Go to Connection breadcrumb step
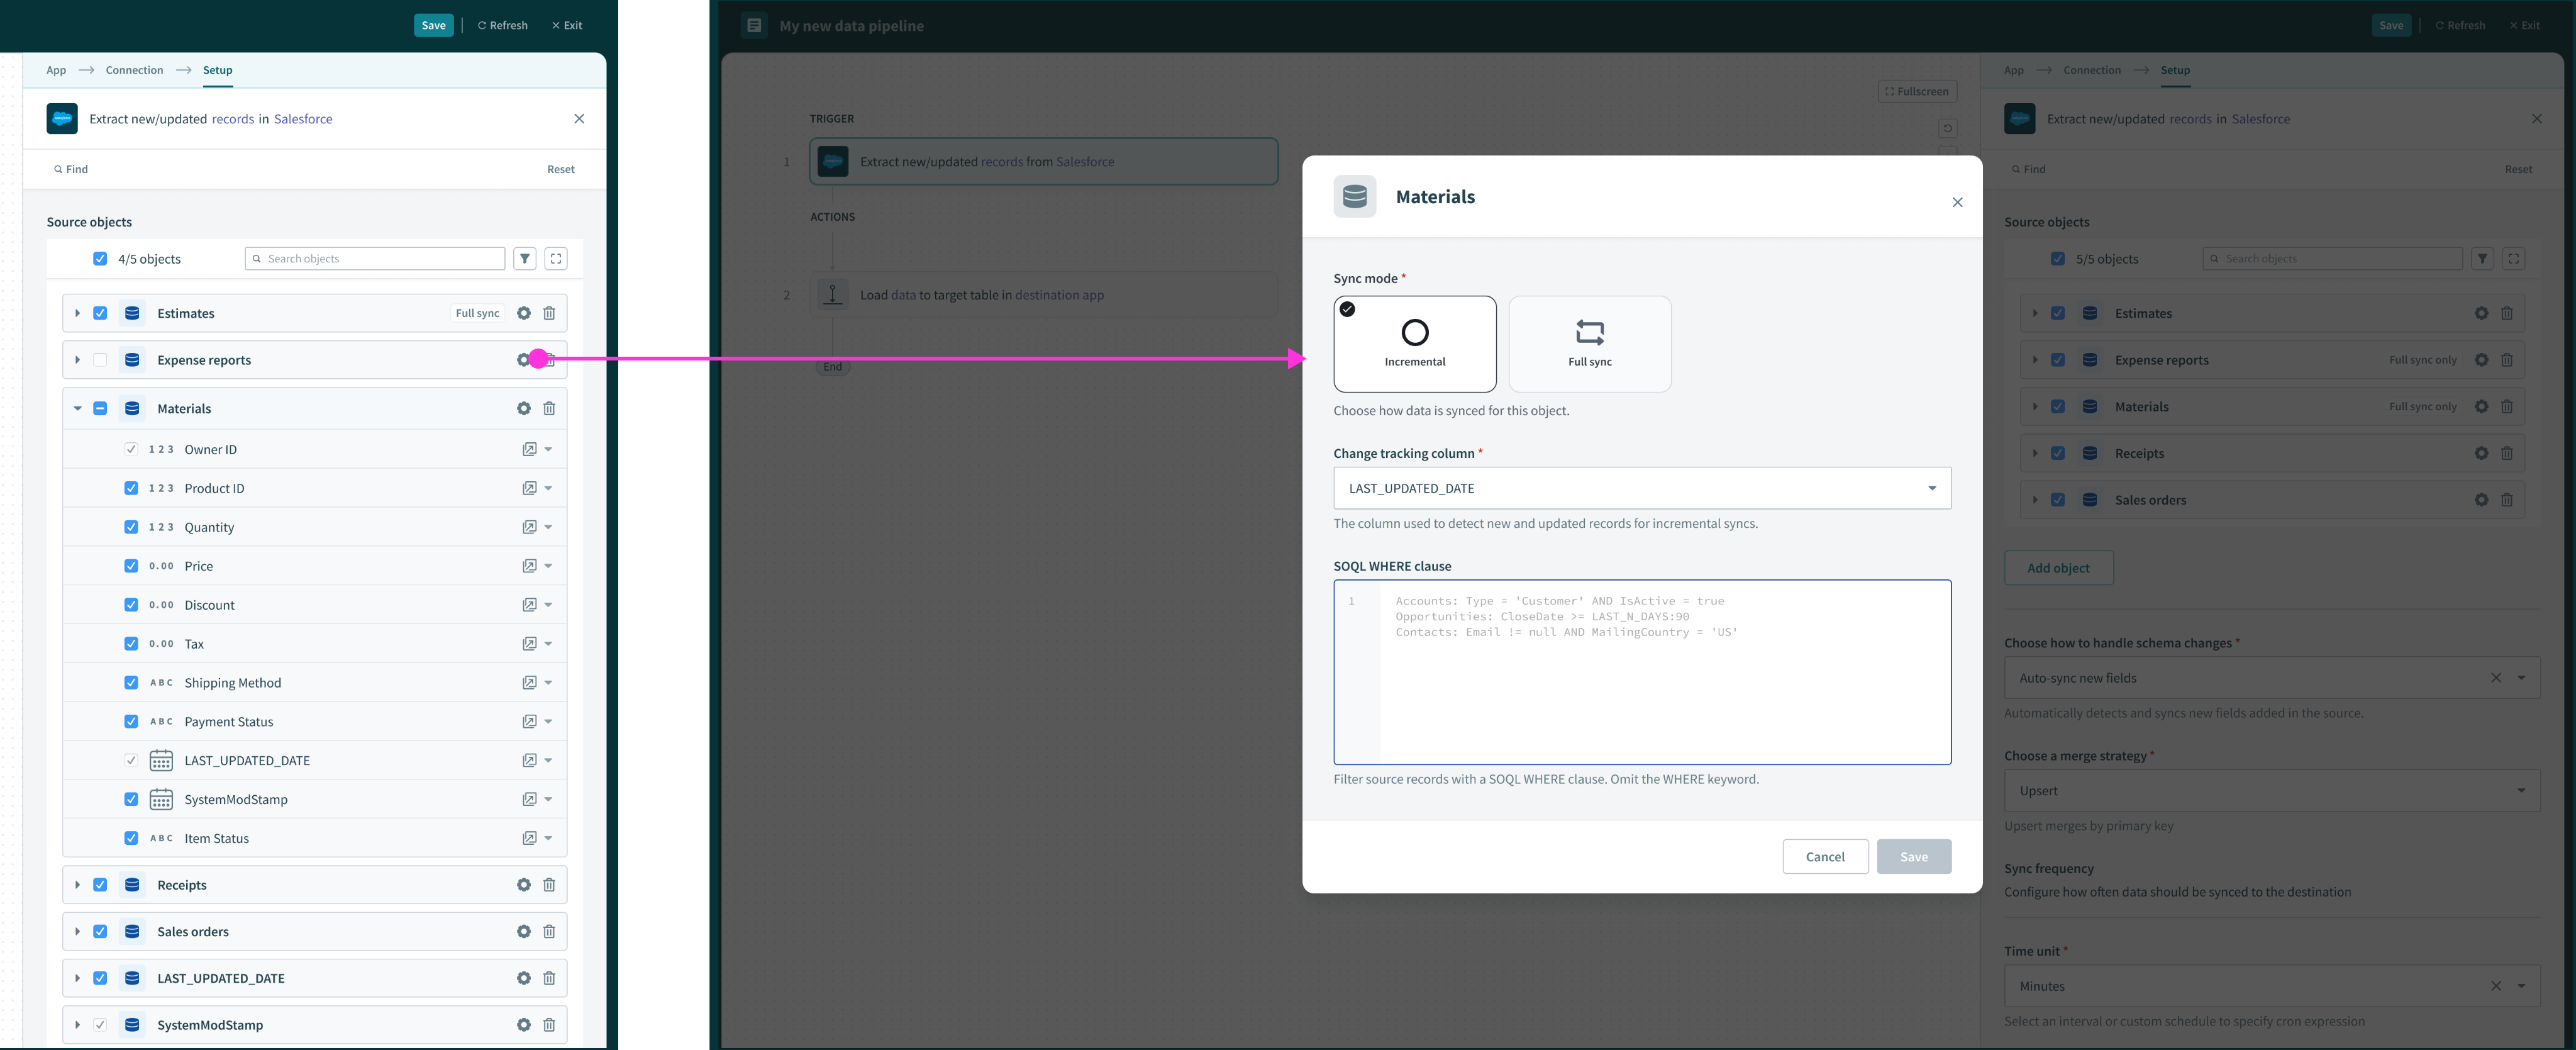This screenshot has width=2576, height=1050. click(134, 70)
